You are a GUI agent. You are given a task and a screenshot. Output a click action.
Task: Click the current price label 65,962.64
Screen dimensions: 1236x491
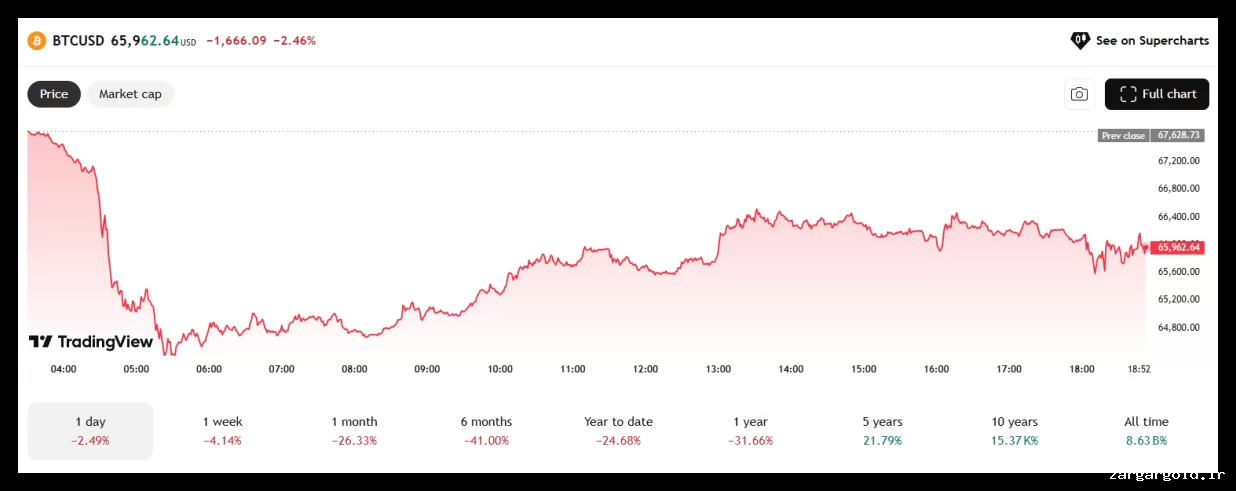pyautogui.click(x=1177, y=247)
